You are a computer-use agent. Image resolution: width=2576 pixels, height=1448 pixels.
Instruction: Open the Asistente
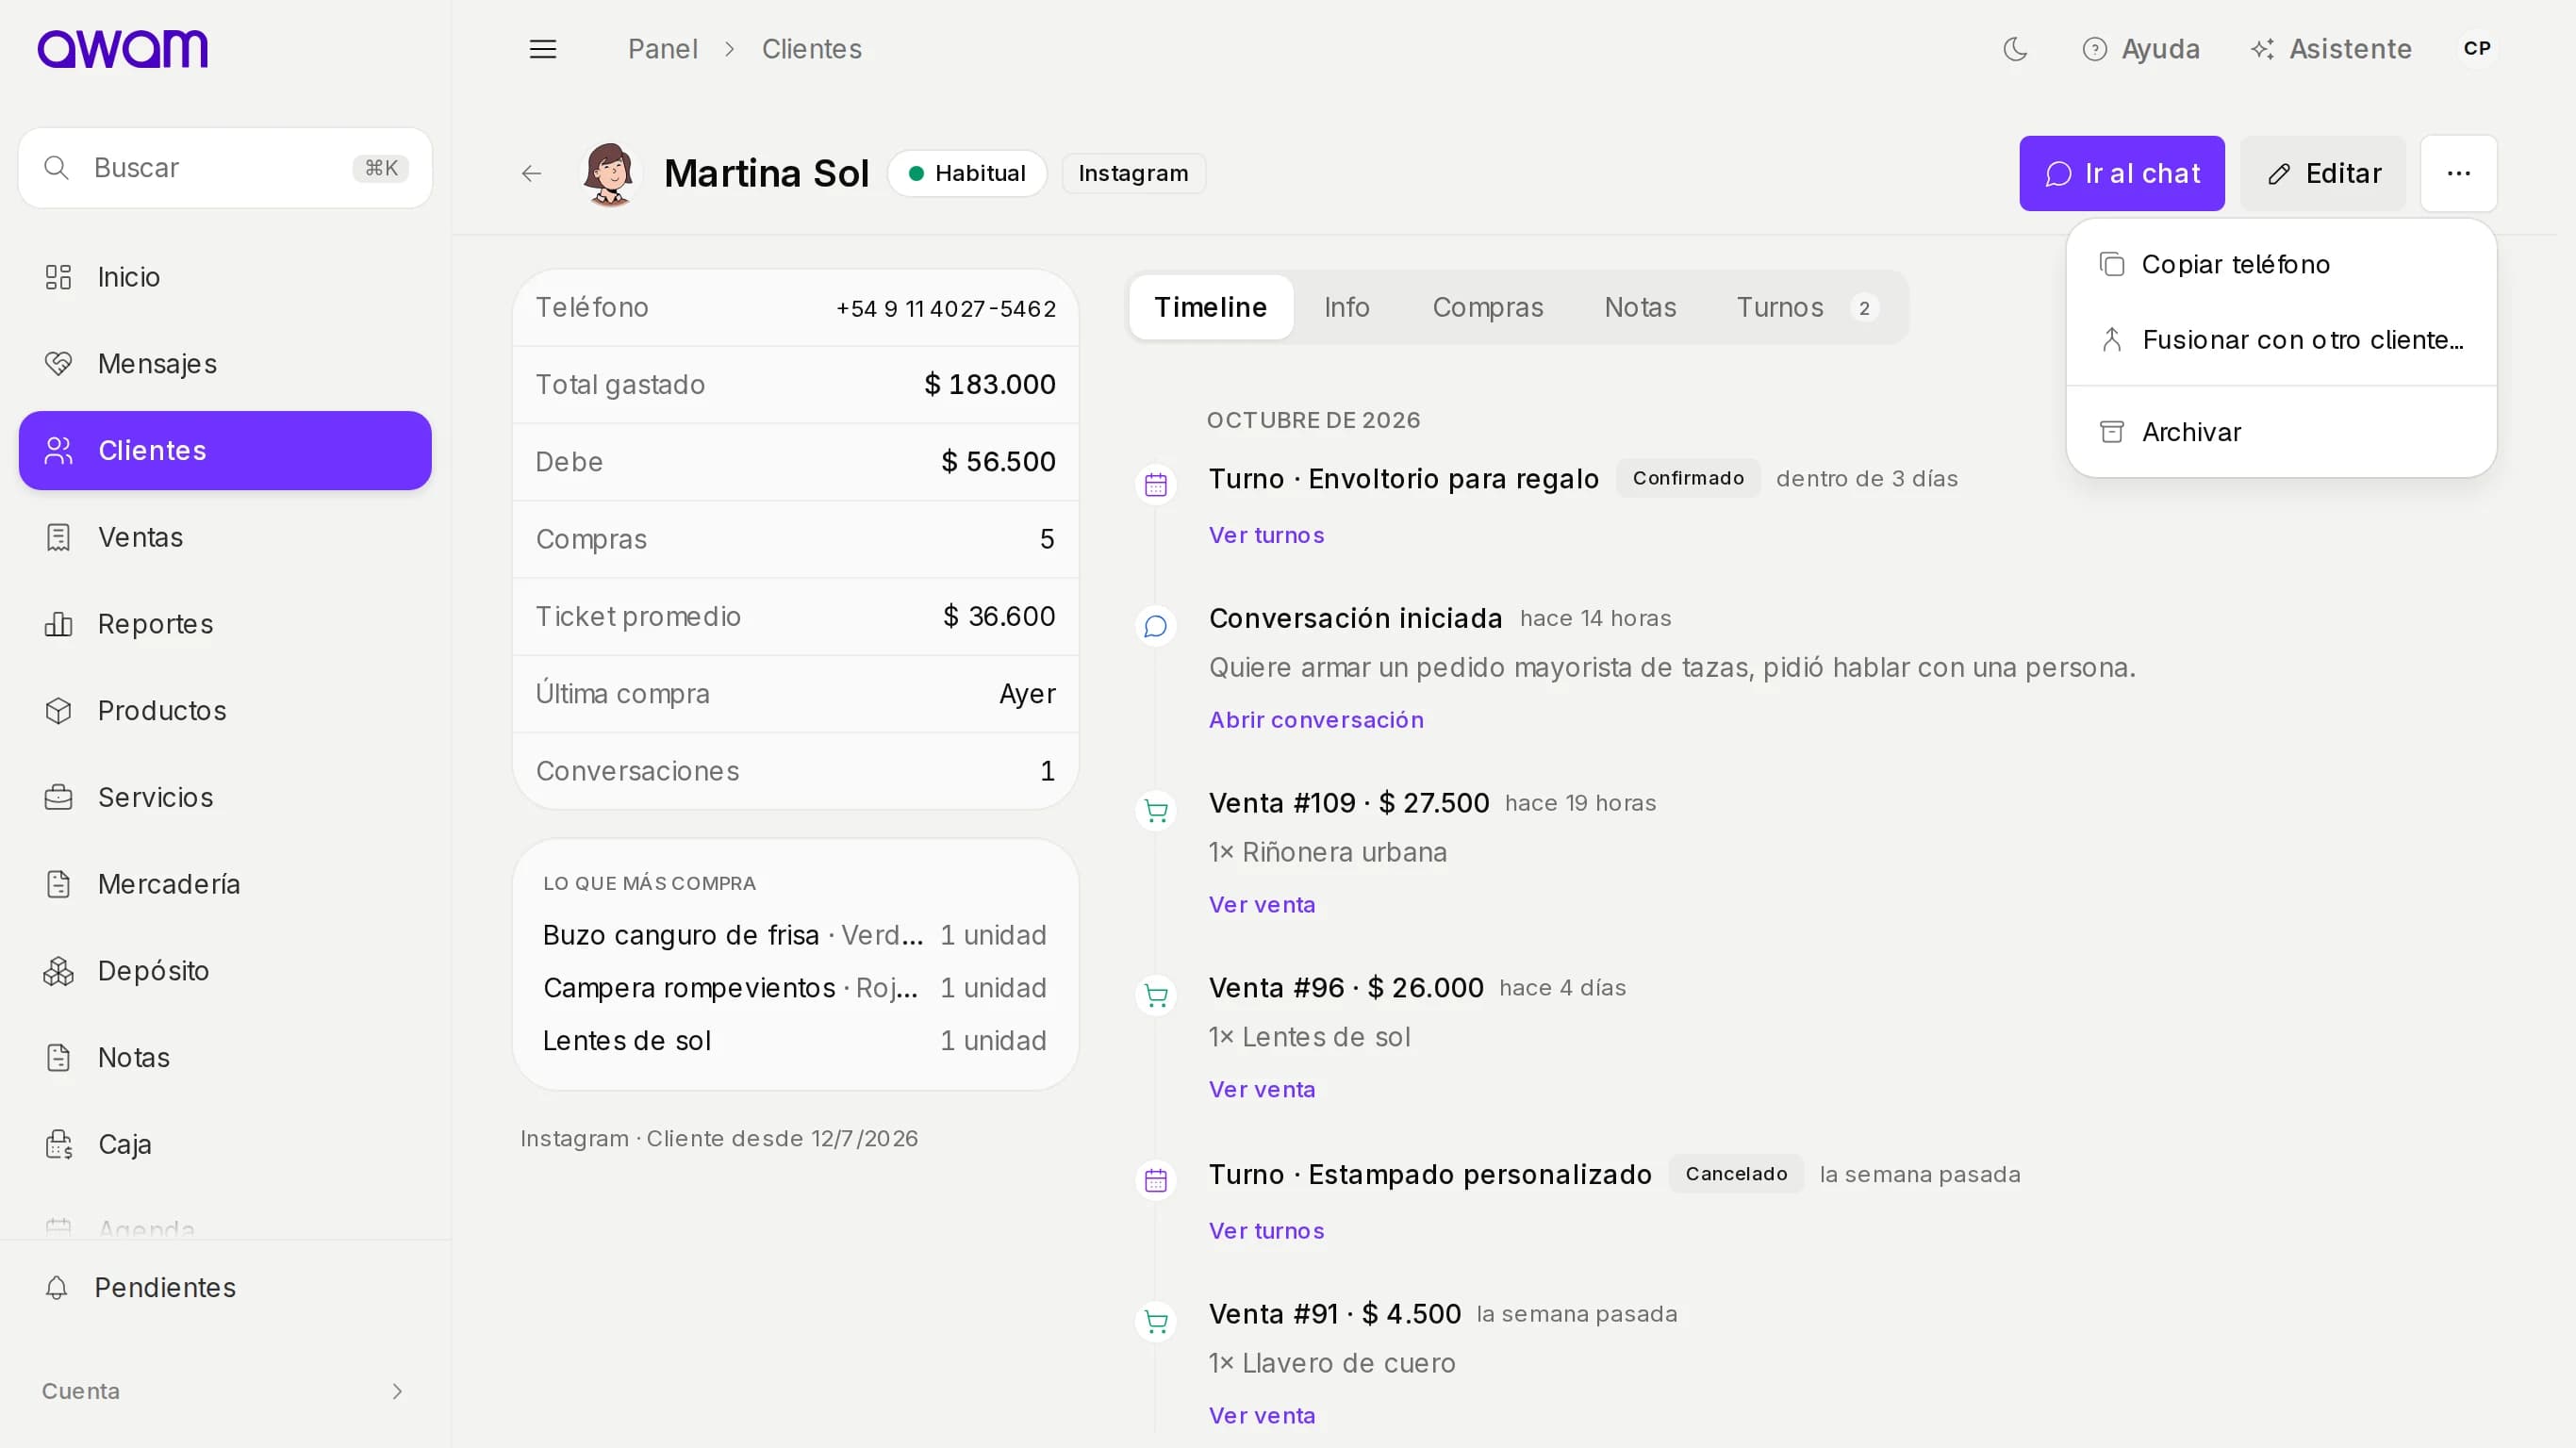coord(2331,49)
